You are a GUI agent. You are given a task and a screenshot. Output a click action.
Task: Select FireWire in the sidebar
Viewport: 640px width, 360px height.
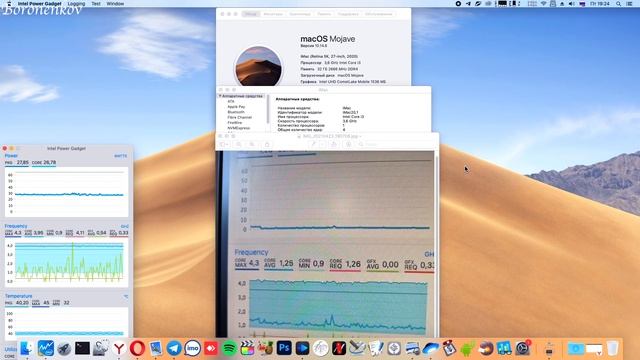pyautogui.click(x=235, y=122)
